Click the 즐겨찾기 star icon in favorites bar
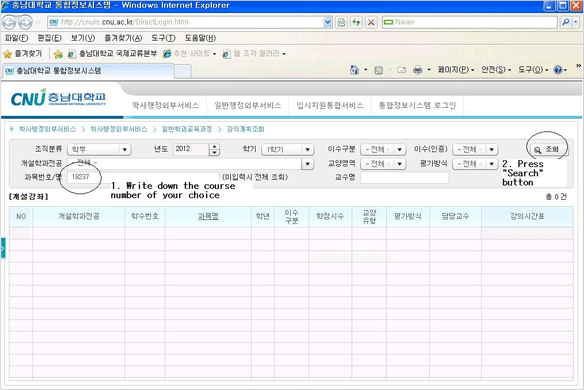Screen dimensions: 584x390 click(7, 54)
